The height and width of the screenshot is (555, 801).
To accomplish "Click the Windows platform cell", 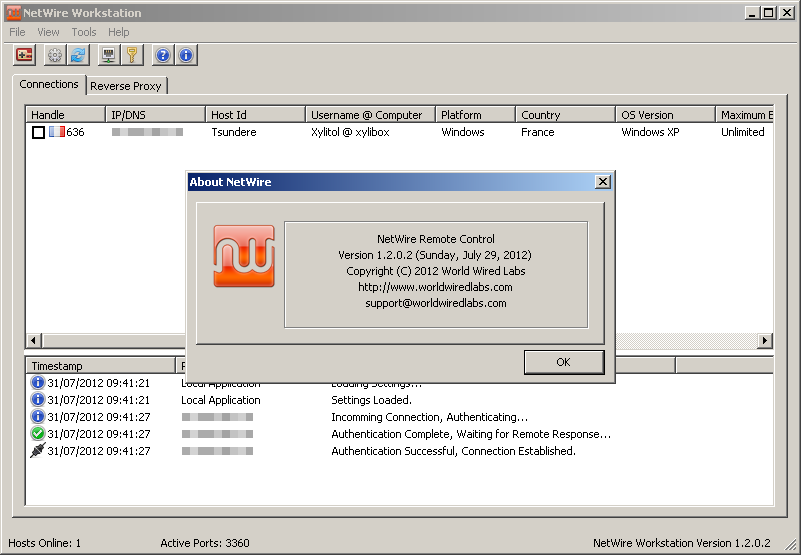I will 463,132.
